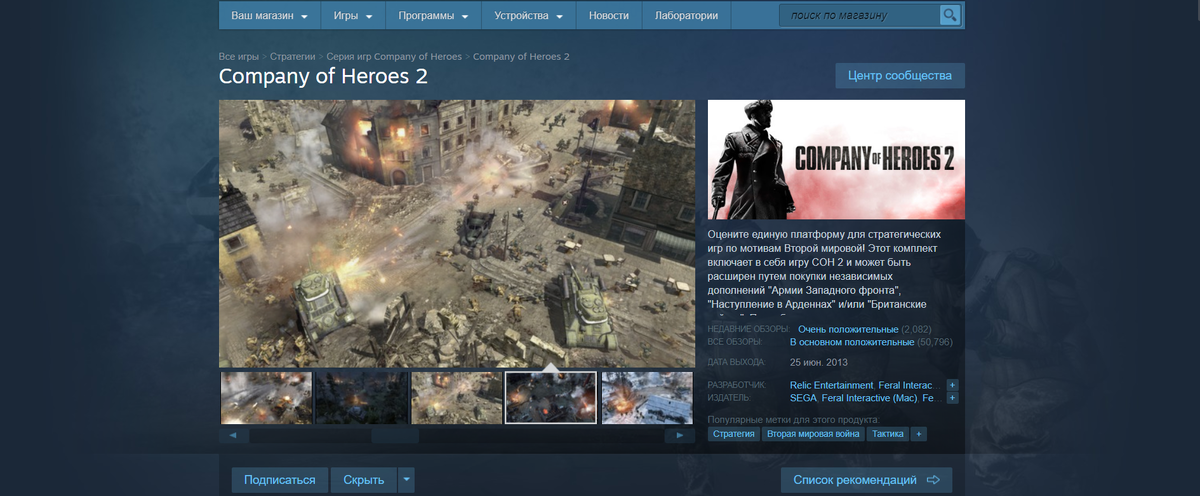
Task: Click the store search magnifier icon
Action: tap(950, 15)
